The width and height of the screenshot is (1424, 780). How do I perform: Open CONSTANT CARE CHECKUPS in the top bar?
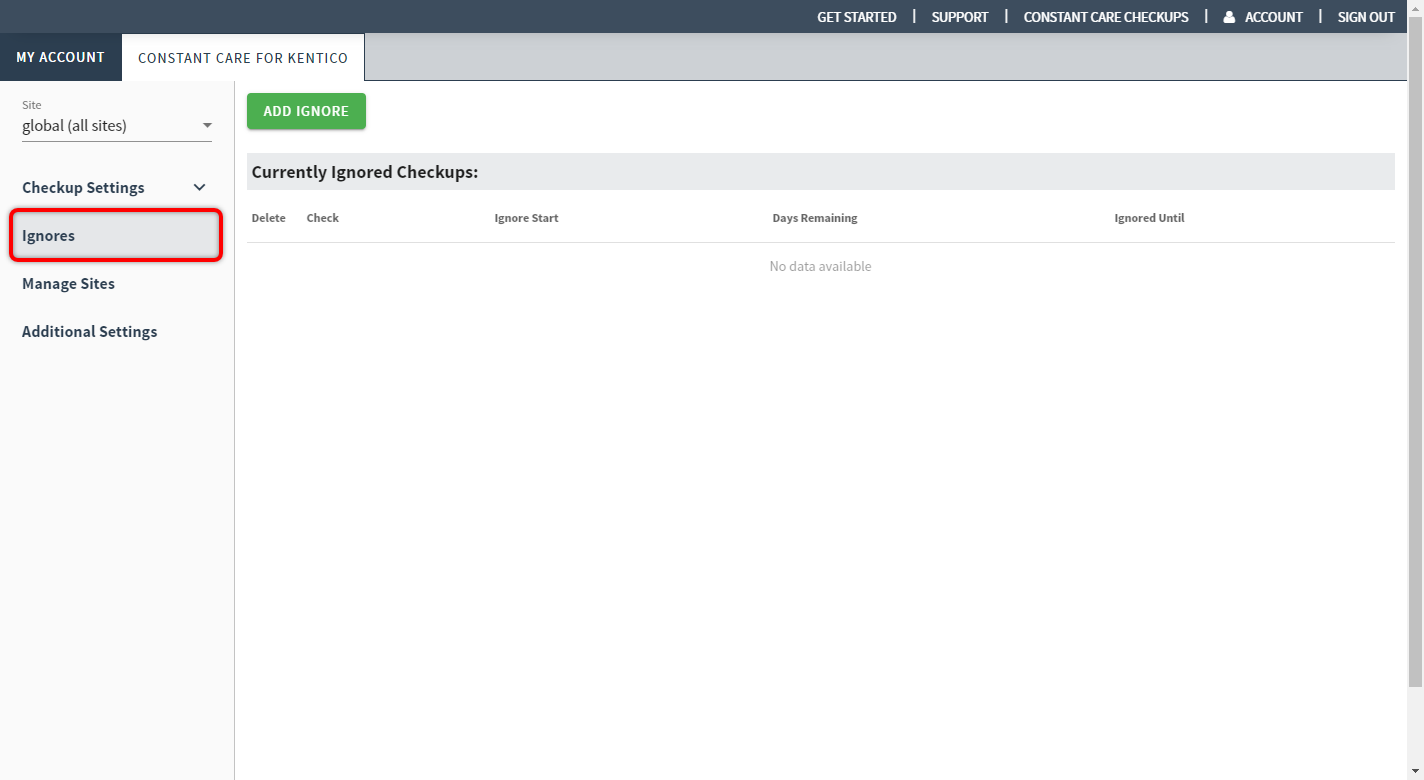(x=1105, y=17)
